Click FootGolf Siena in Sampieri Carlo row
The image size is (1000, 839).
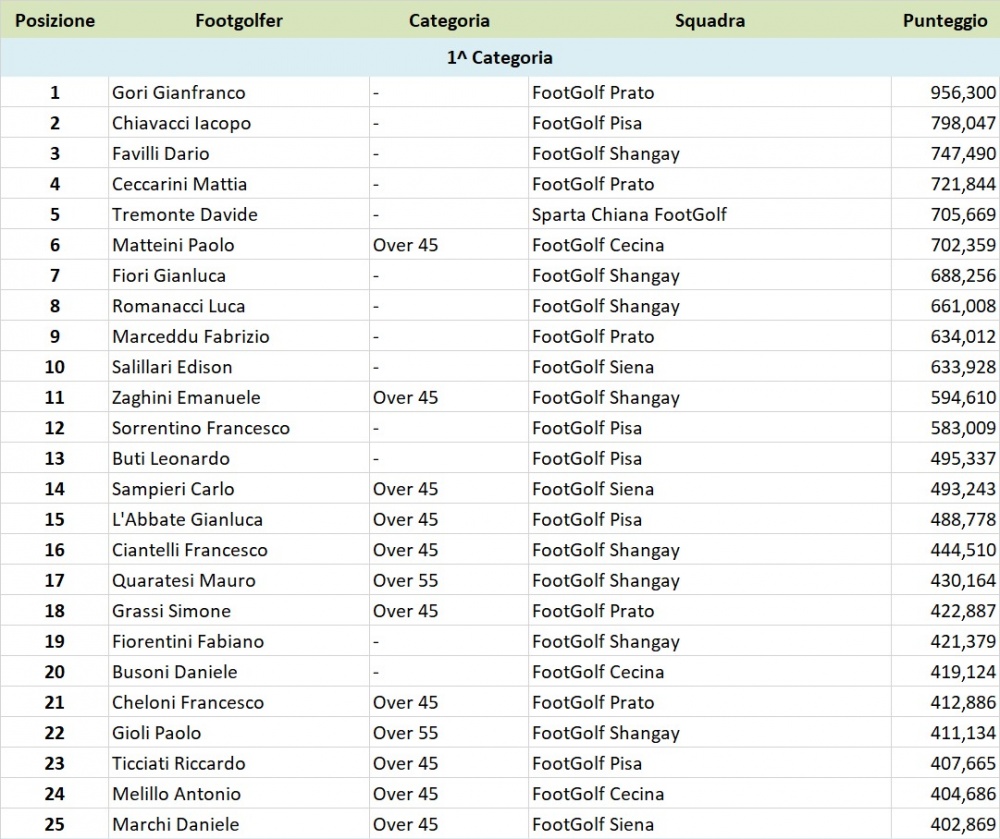[593, 489]
